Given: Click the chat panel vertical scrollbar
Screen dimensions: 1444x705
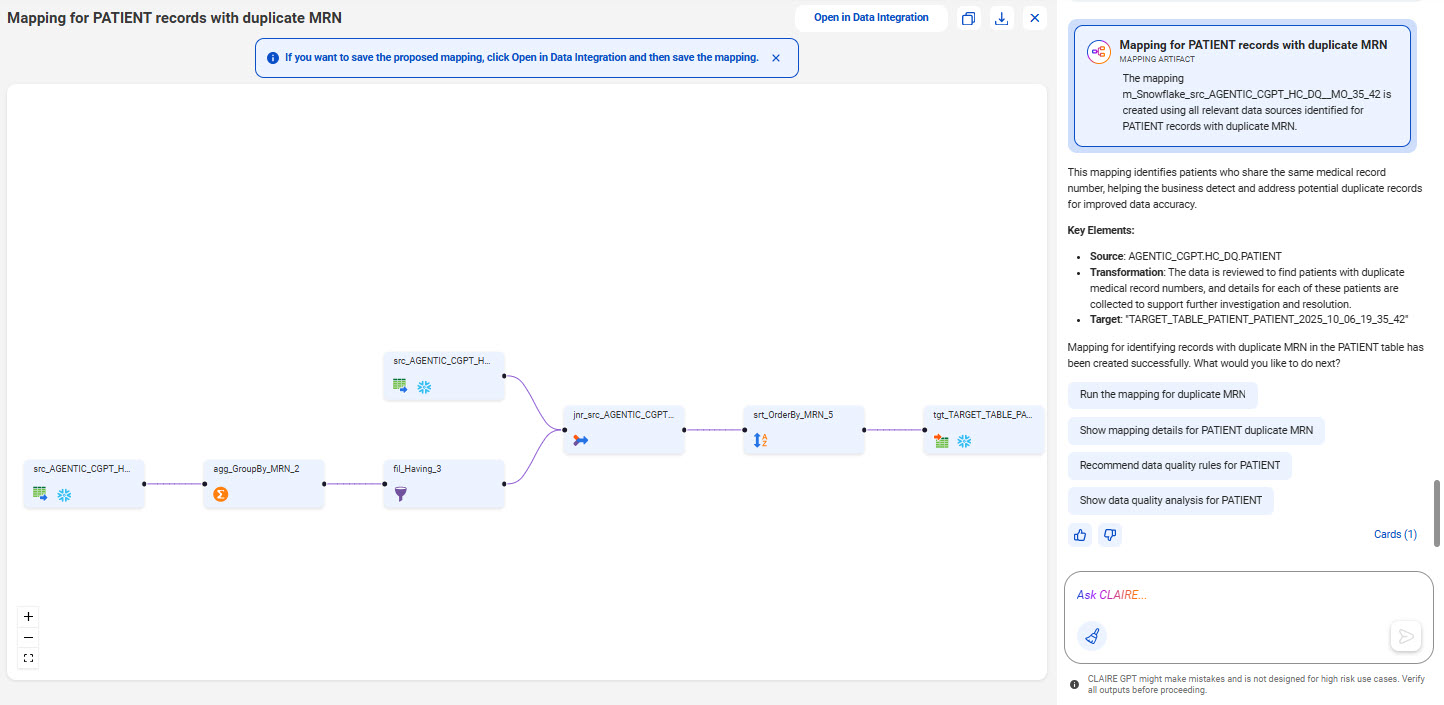Looking at the screenshot, I should click(x=1438, y=512).
